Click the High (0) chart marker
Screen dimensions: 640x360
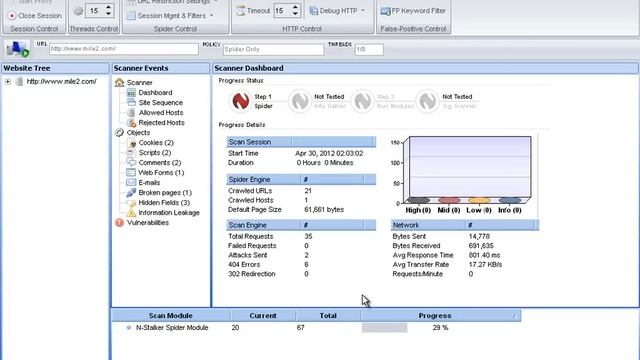[x=418, y=200]
